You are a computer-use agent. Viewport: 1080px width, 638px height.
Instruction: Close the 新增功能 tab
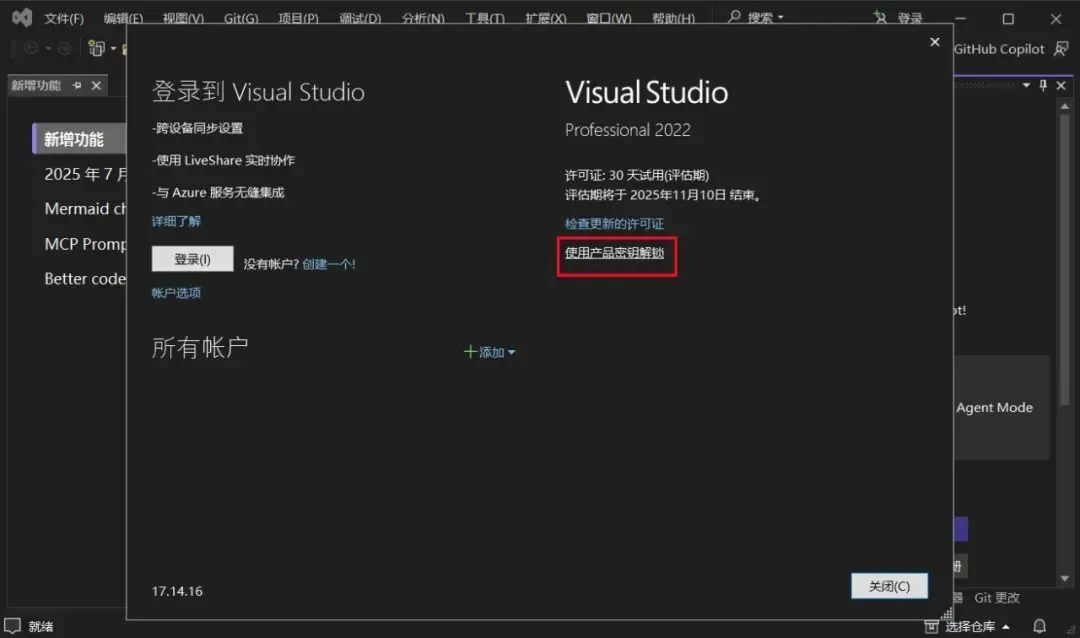coord(96,85)
